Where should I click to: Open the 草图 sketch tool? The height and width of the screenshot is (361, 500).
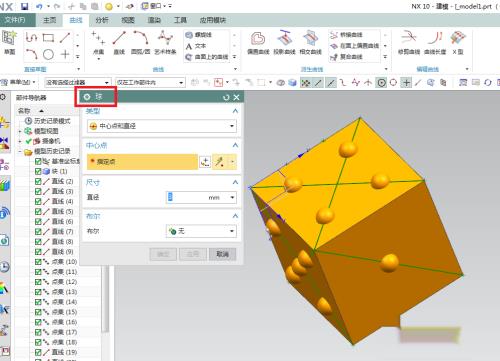(x=9, y=42)
